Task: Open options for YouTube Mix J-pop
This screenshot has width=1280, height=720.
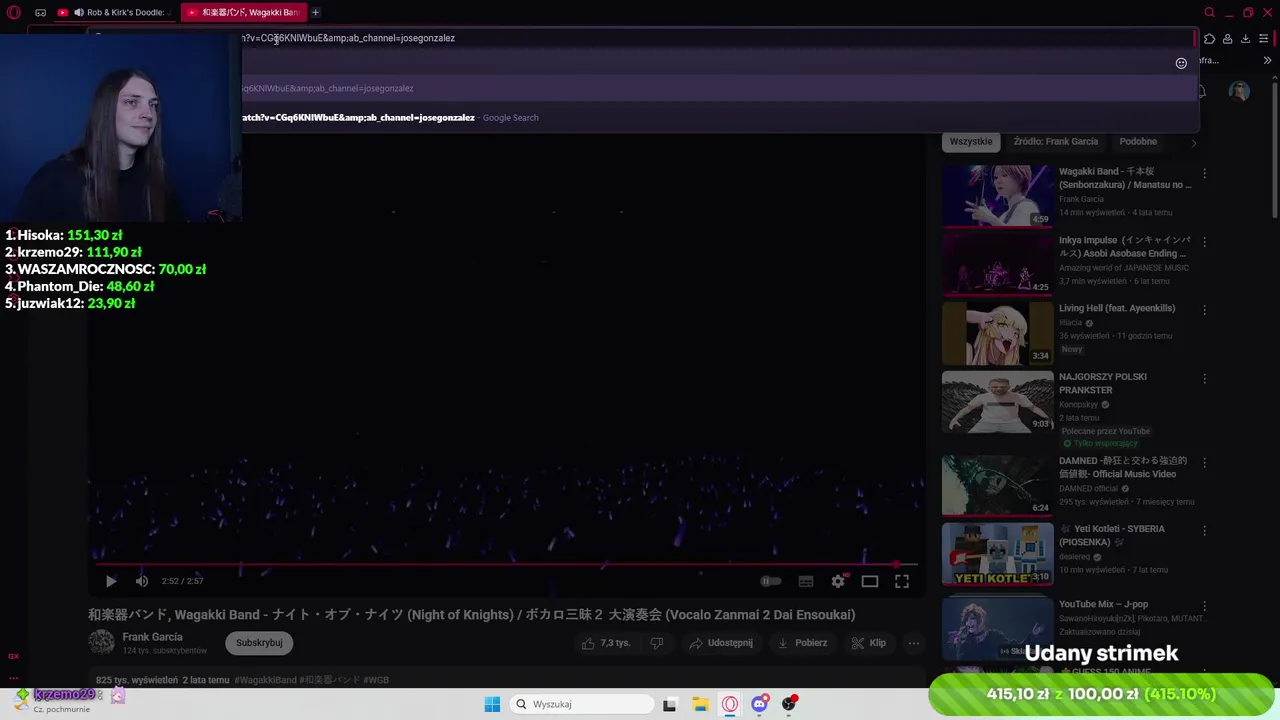Action: pos(1204,606)
